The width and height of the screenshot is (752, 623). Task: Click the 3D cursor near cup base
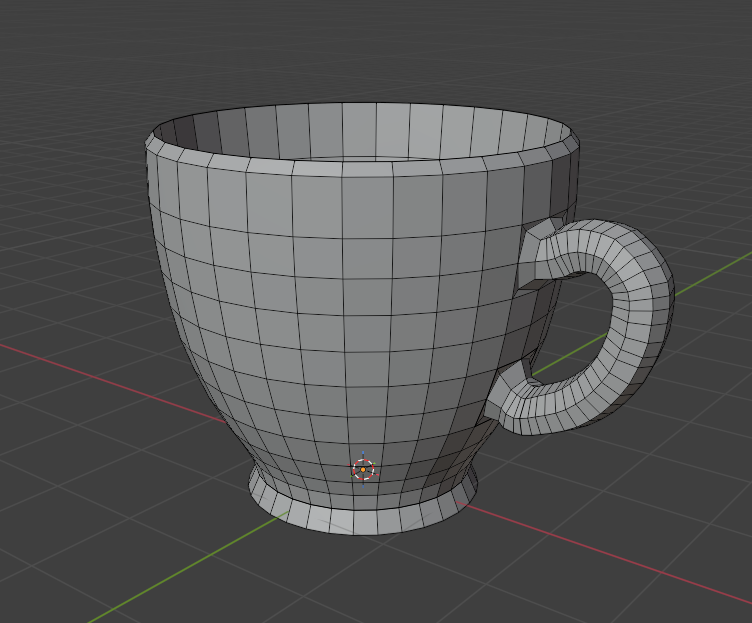363,470
